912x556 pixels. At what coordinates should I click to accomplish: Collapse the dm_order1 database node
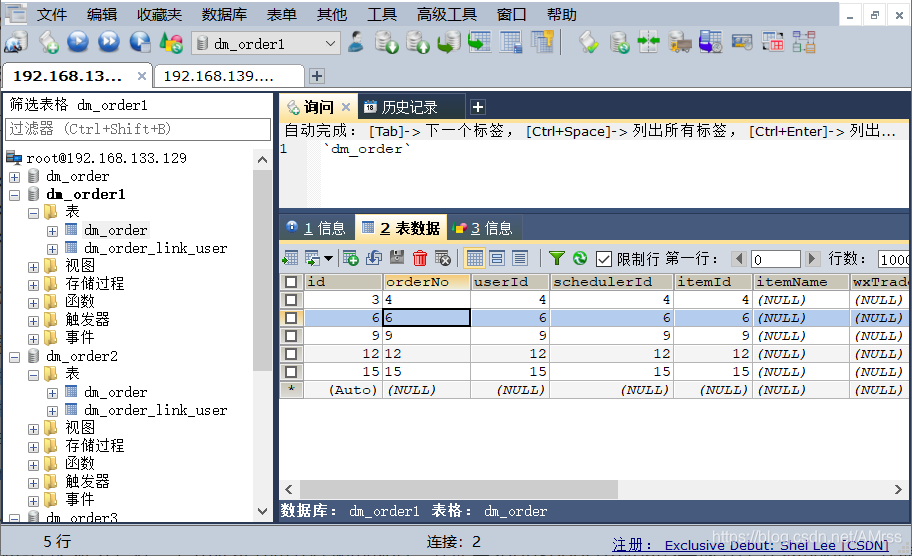pos(15,195)
